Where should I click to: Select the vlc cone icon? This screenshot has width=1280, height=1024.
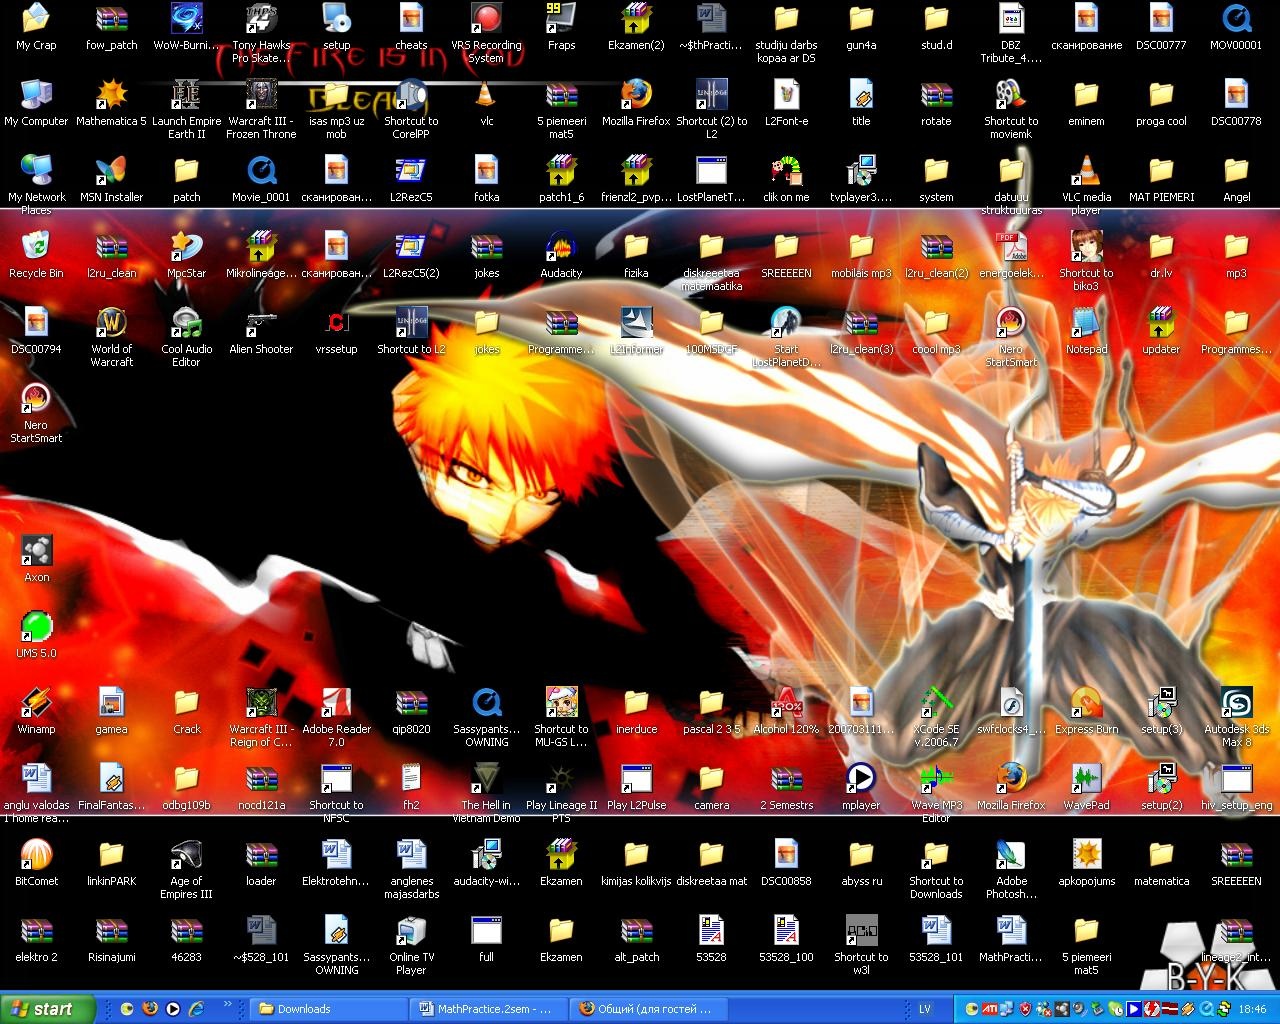pos(486,95)
